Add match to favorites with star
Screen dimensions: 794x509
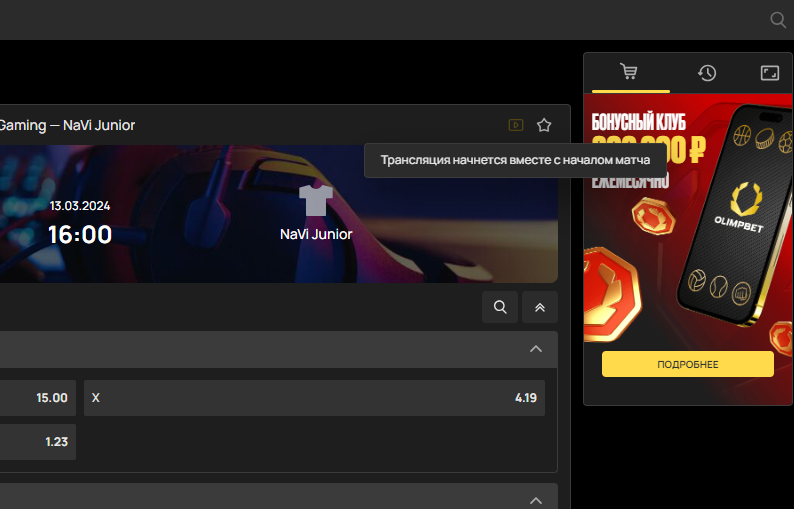(544, 125)
